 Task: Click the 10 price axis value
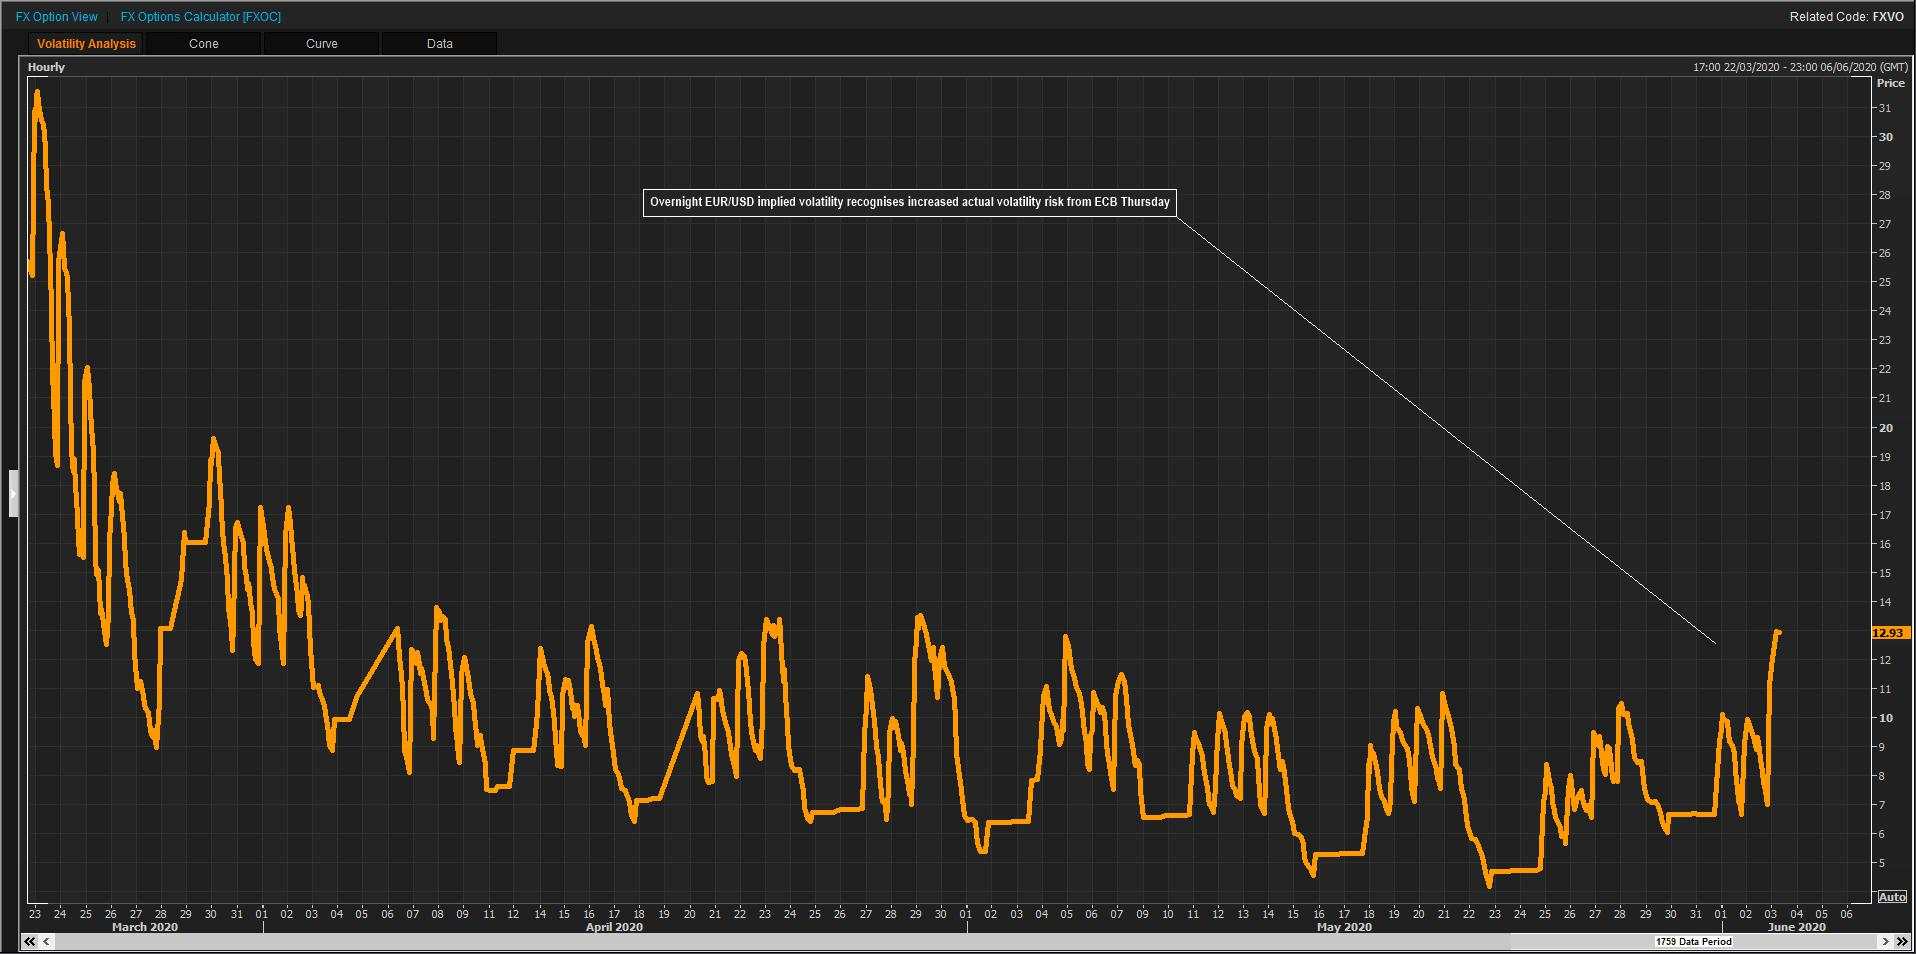1886,718
